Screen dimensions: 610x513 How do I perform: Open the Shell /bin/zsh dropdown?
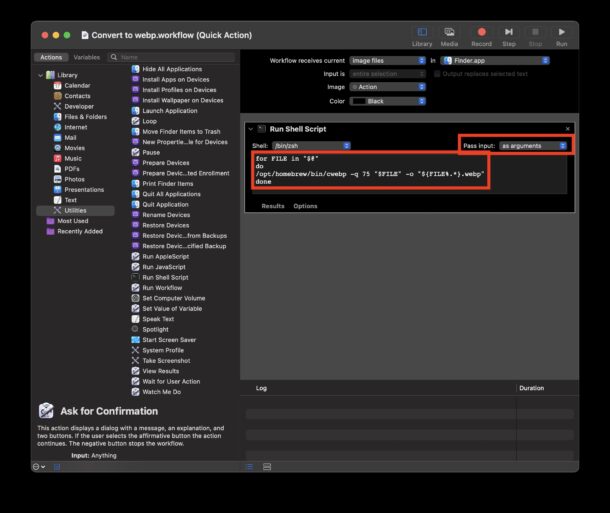pos(311,146)
